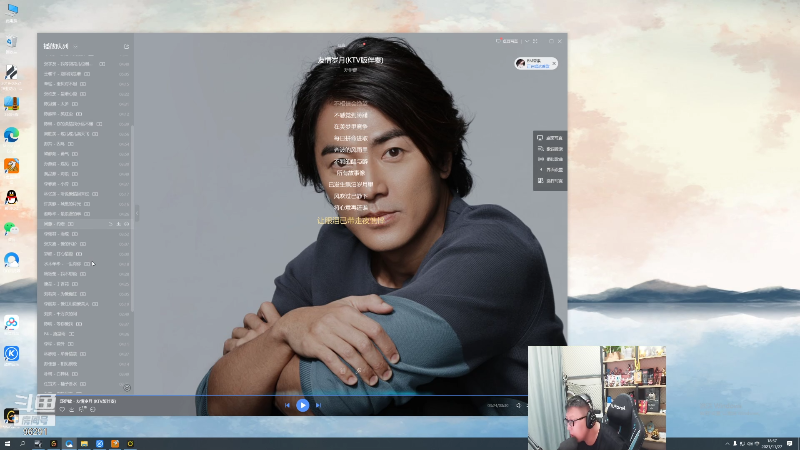
Task: Open the title bar chevron dropdown menu
Action: [x=527, y=41]
